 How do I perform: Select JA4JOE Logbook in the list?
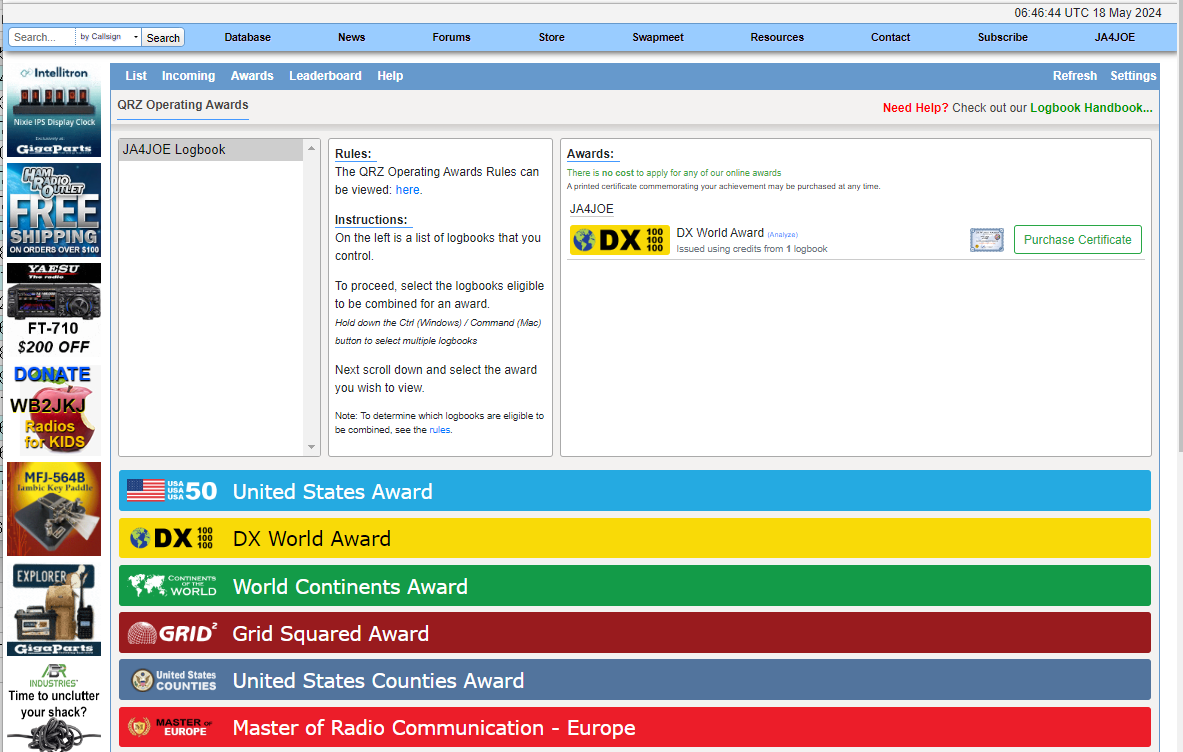pos(211,149)
